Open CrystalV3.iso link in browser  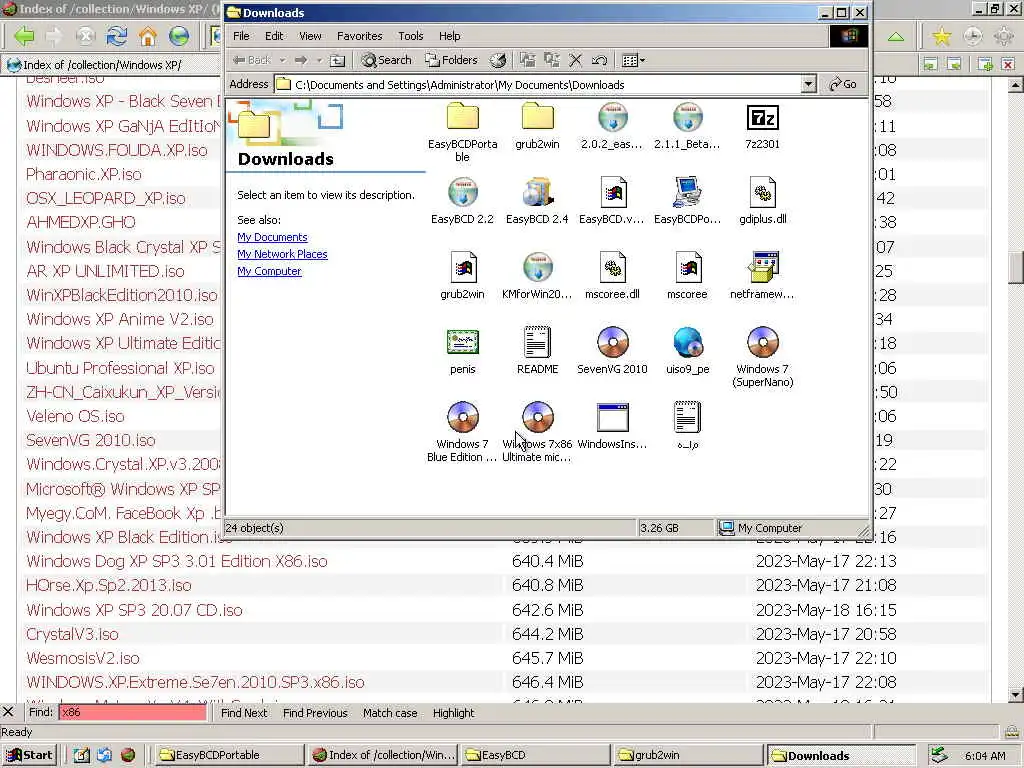(x=72, y=634)
